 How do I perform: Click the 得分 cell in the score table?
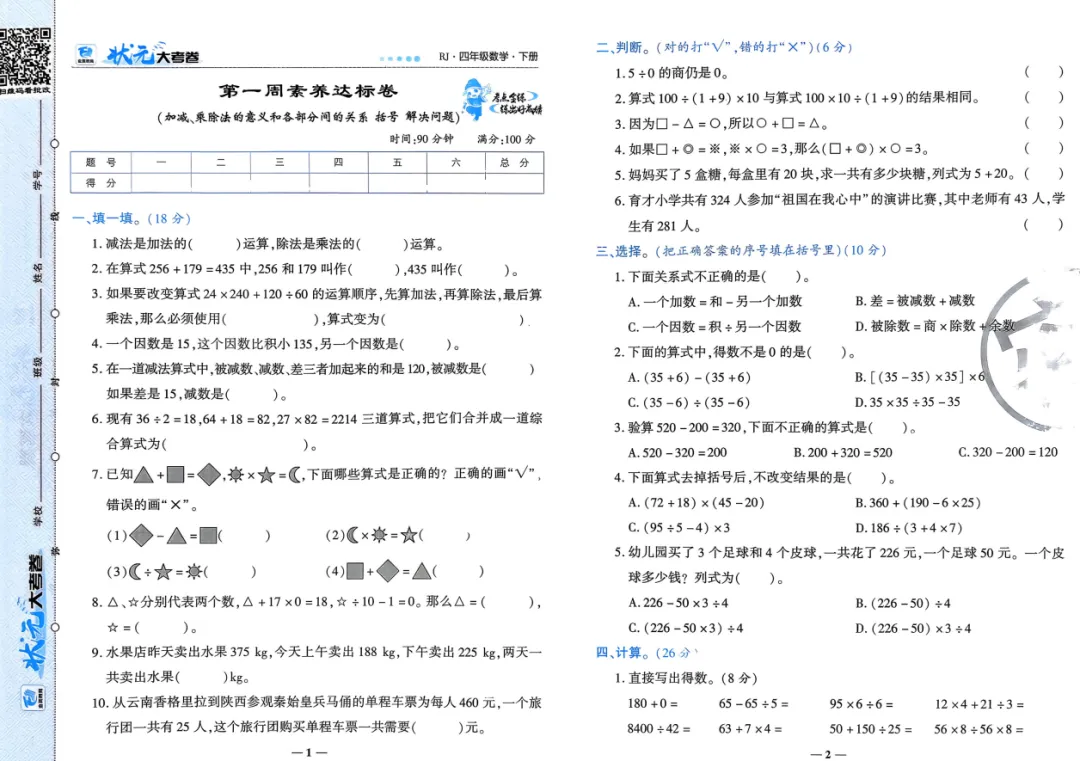pos(101,183)
